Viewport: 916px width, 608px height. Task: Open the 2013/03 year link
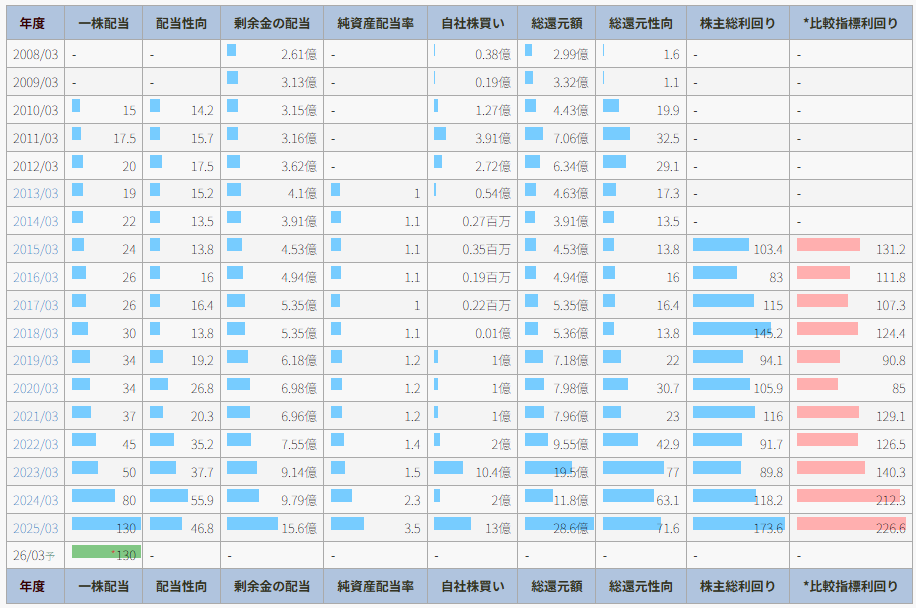click(x=35, y=194)
